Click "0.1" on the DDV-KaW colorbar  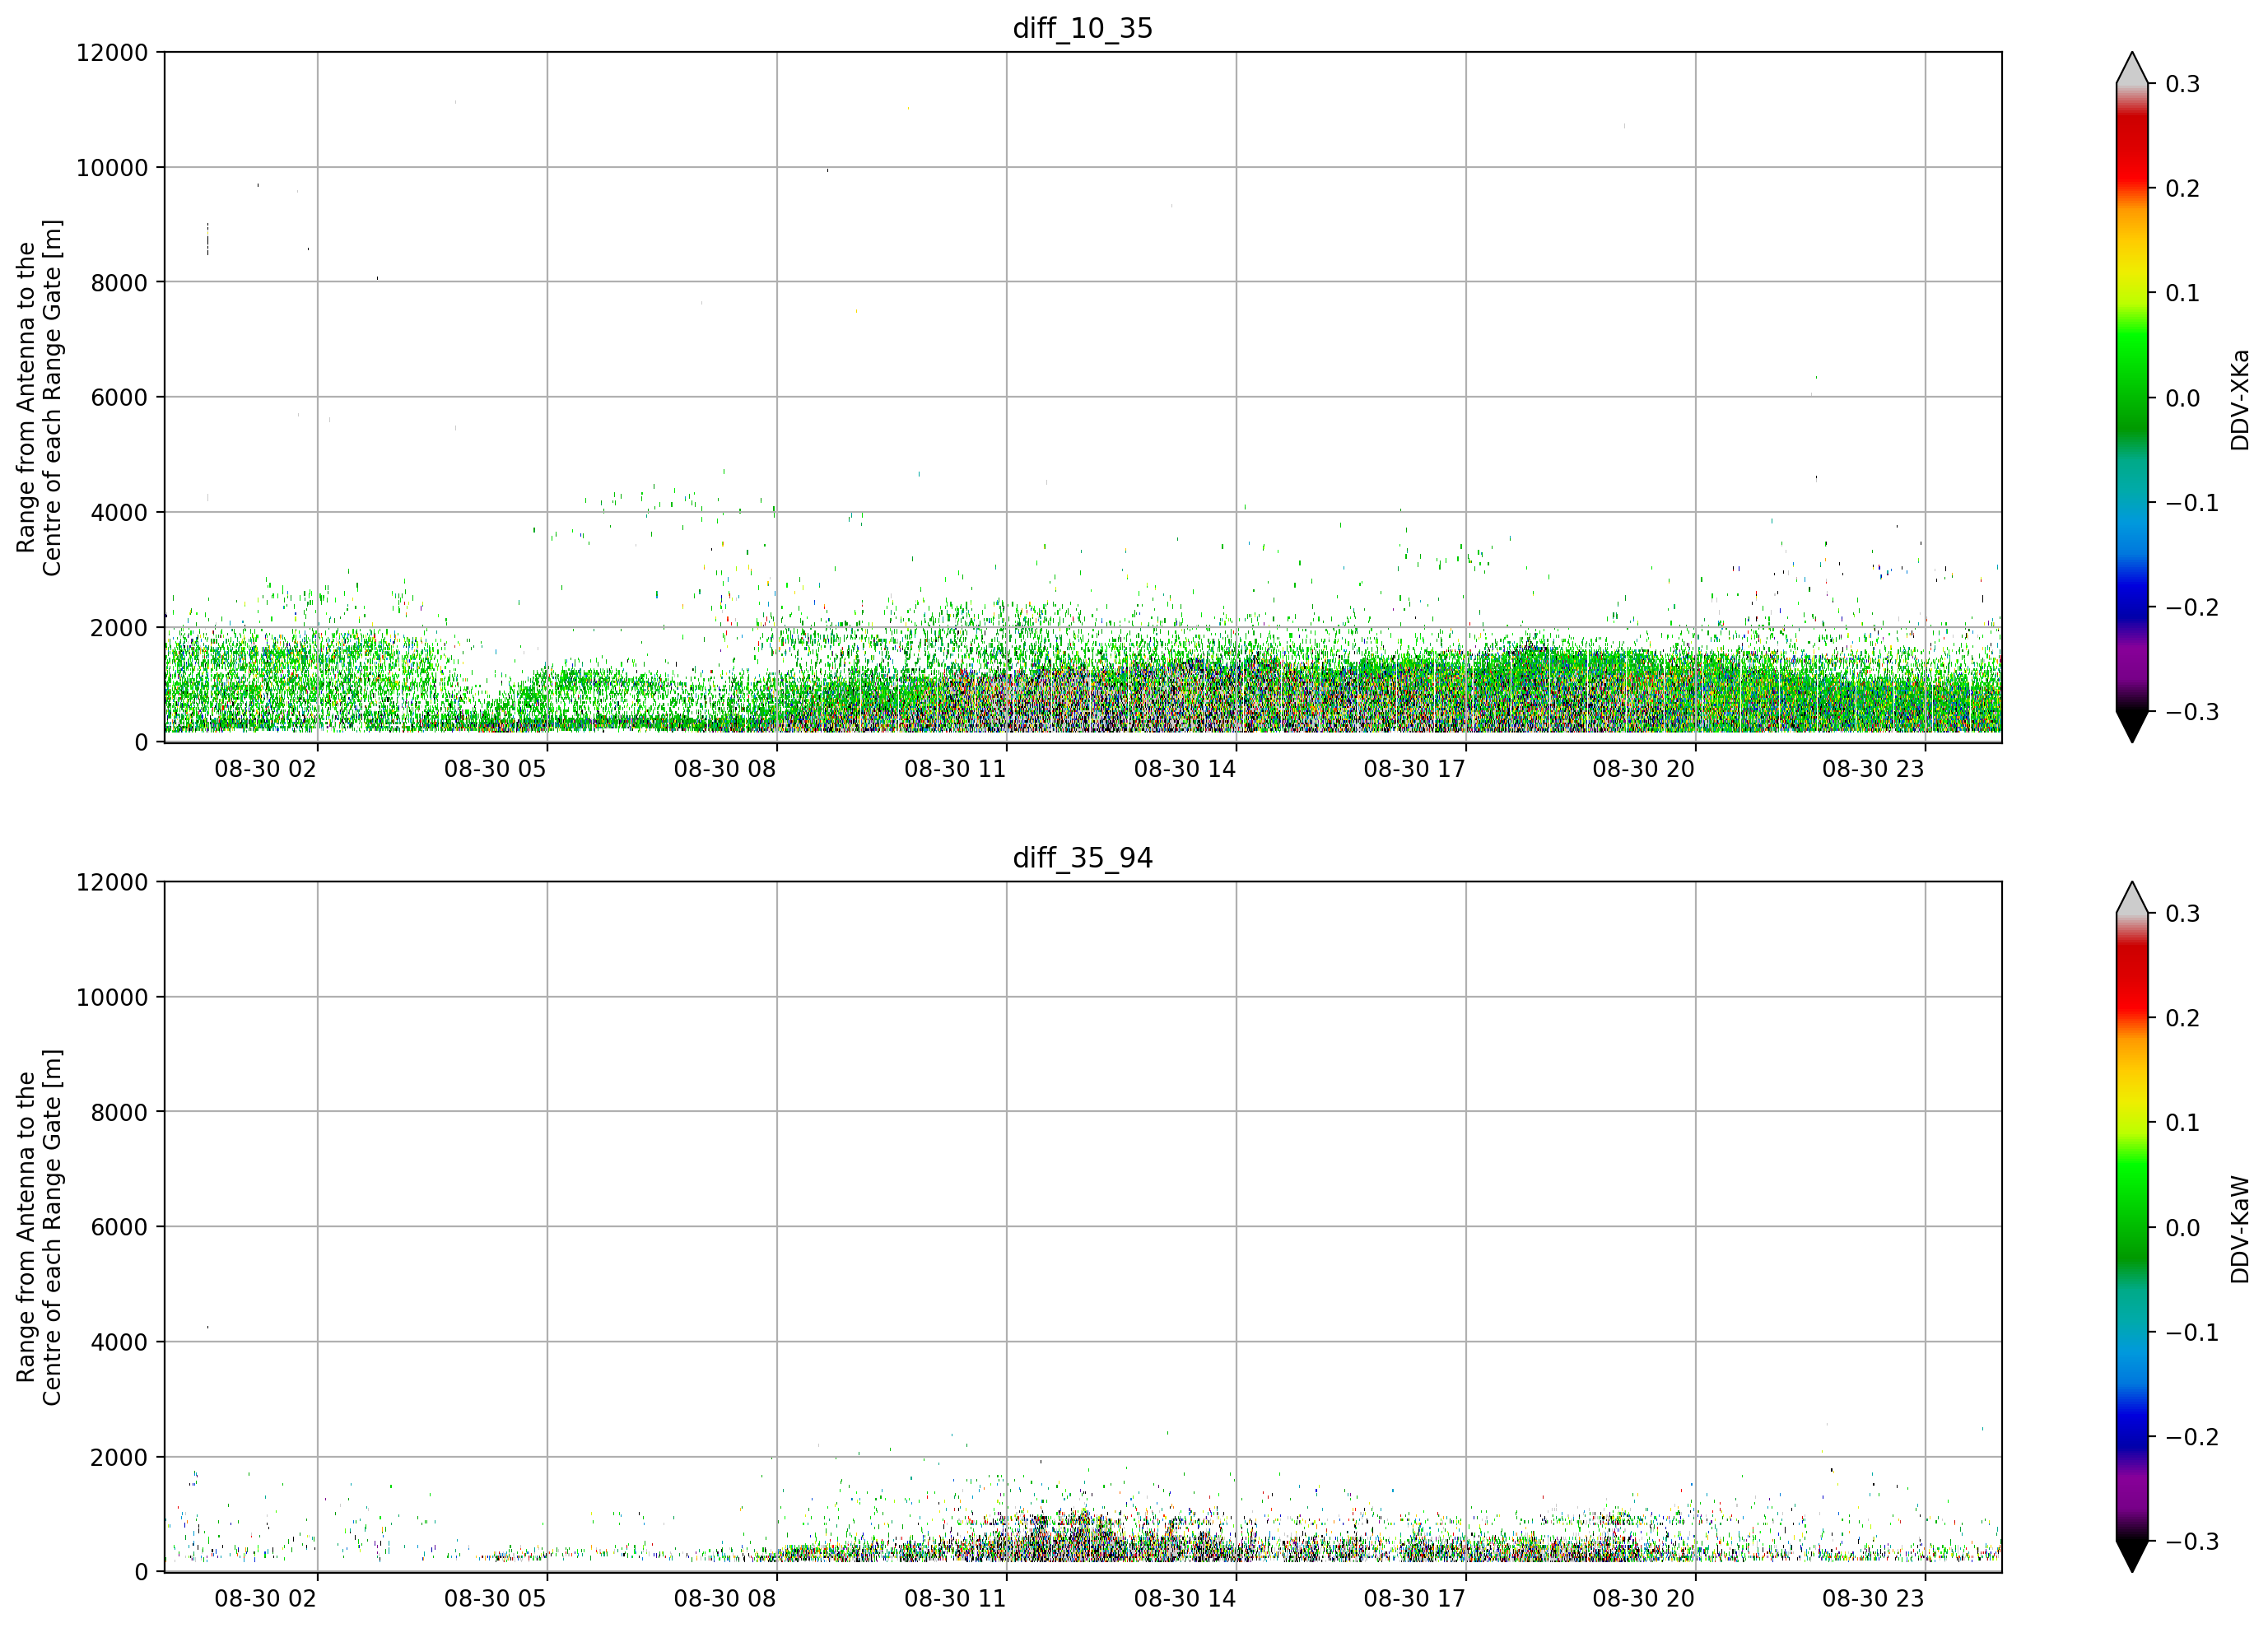click(2183, 1124)
